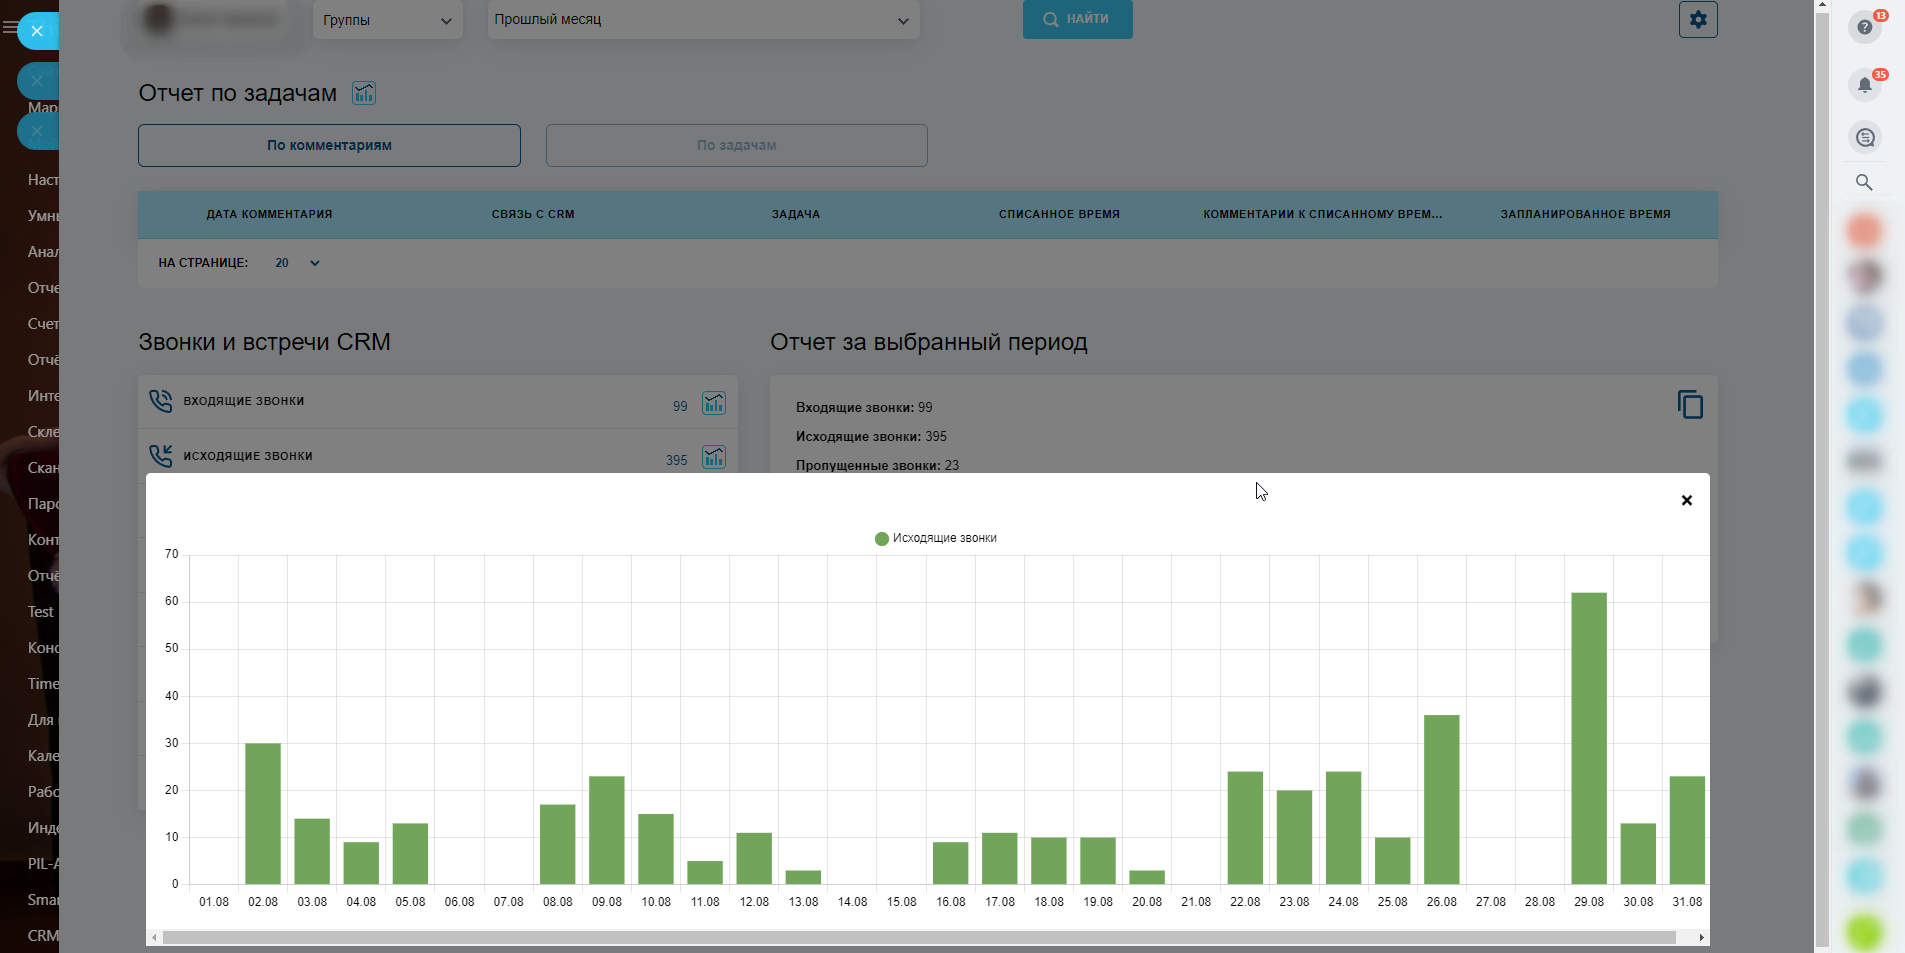Viewport: 1905px width, 953px height.
Task: Change the rows per page value 20
Action: click(x=297, y=263)
